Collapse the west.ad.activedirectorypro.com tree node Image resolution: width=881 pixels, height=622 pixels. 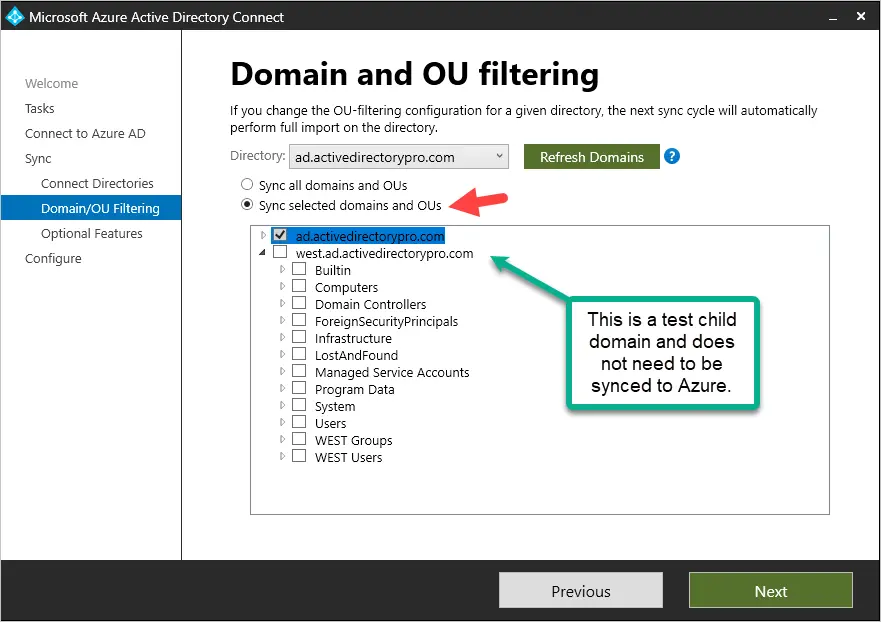pyautogui.click(x=262, y=253)
